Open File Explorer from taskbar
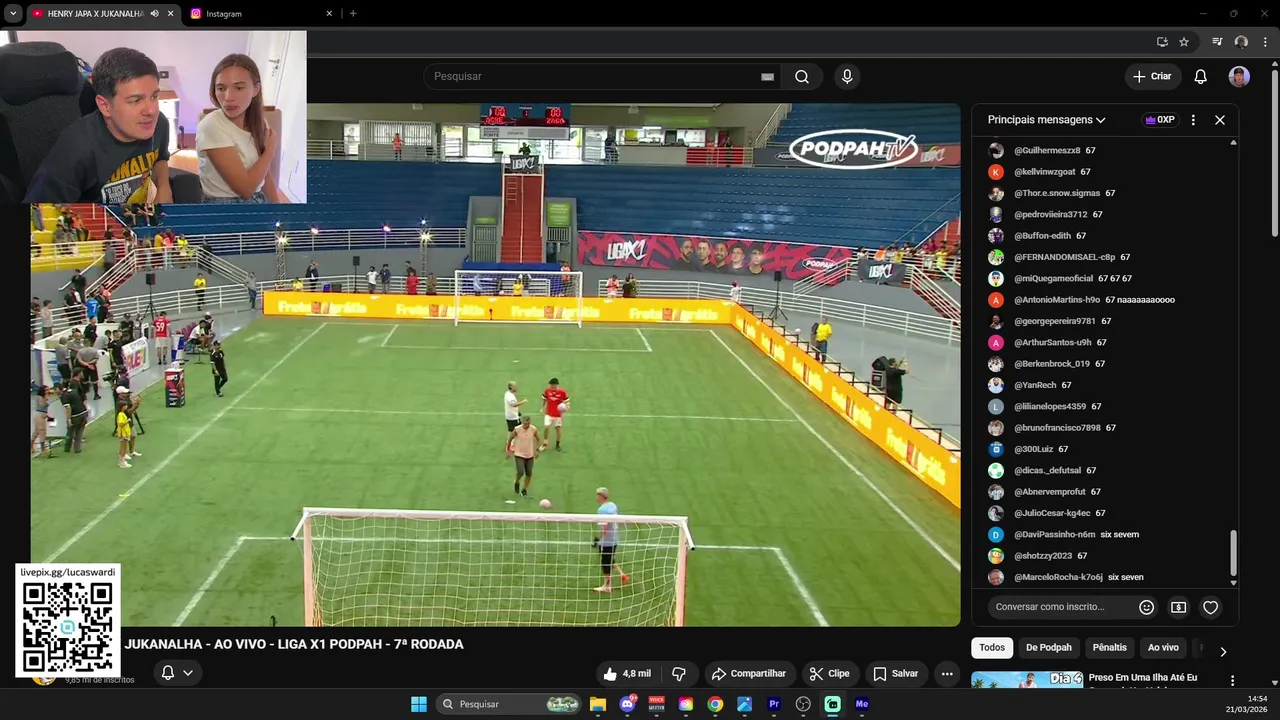Image resolution: width=1280 pixels, height=720 pixels. pyautogui.click(x=598, y=704)
